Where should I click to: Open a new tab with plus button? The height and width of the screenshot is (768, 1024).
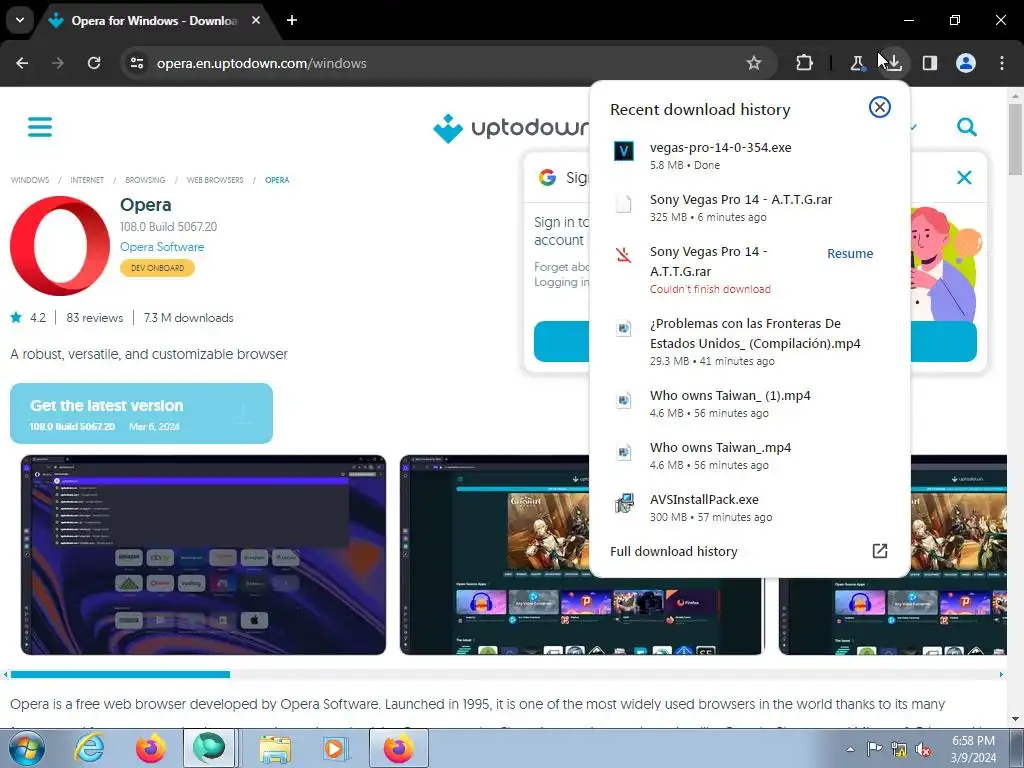coord(292,20)
